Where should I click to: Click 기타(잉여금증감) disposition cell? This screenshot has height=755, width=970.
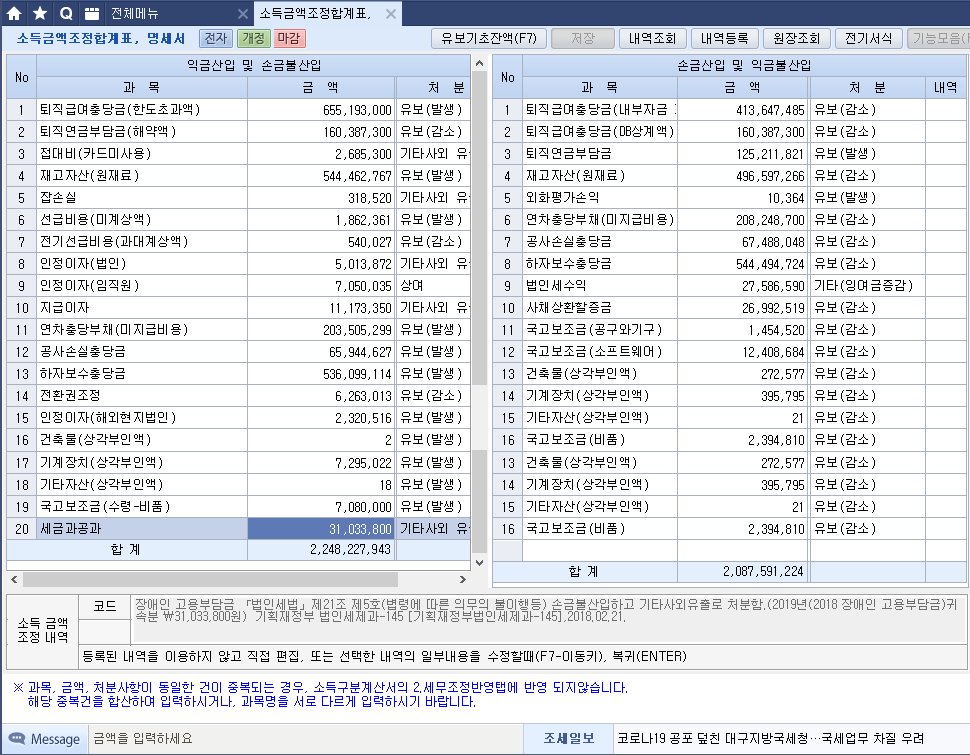pos(867,285)
